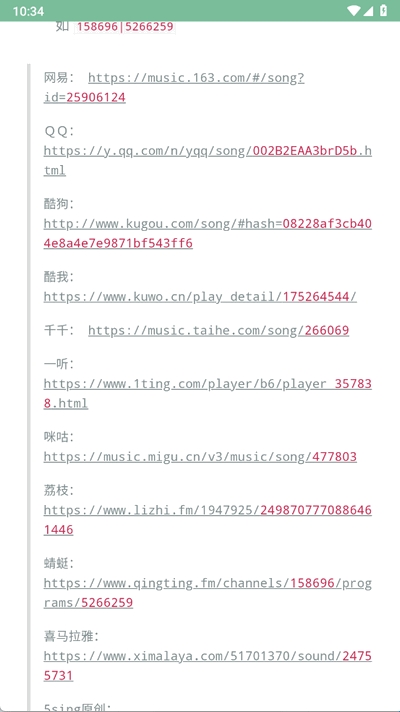400x712 pixels.
Task: Tap the 5sing原创 label at the bottom
Action: click(x=77, y=707)
